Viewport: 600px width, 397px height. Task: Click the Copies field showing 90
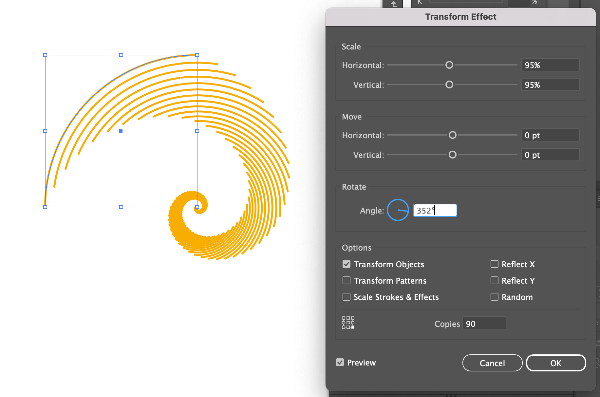(x=484, y=324)
